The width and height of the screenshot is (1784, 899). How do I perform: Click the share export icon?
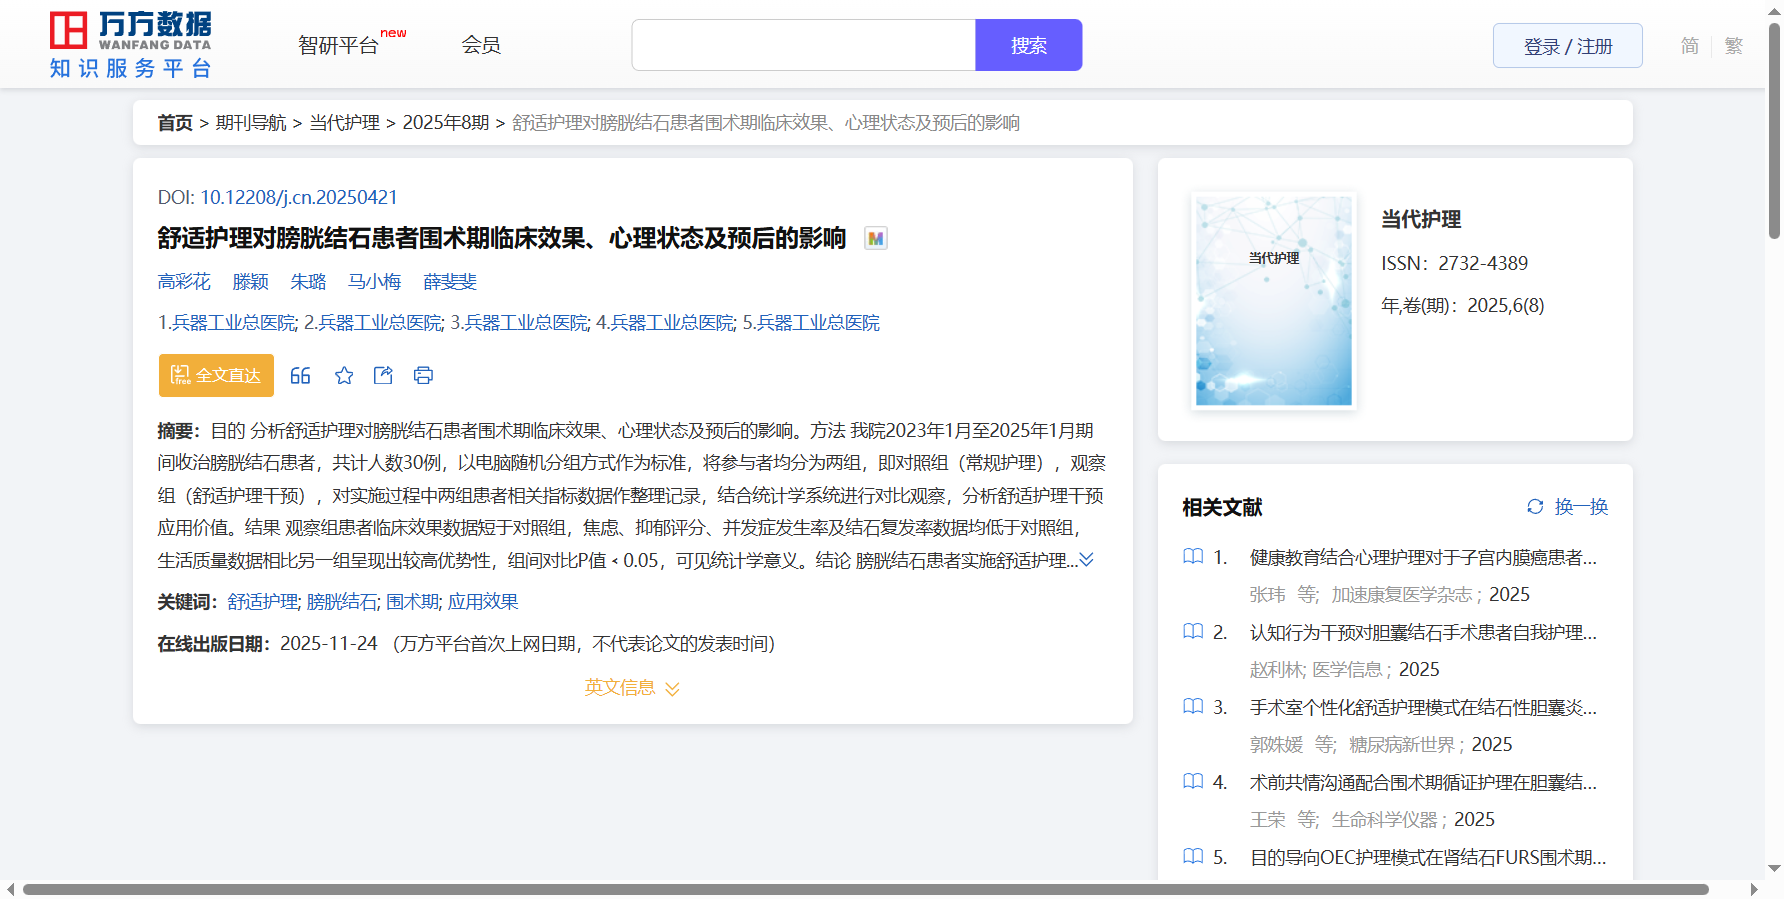pos(383,376)
